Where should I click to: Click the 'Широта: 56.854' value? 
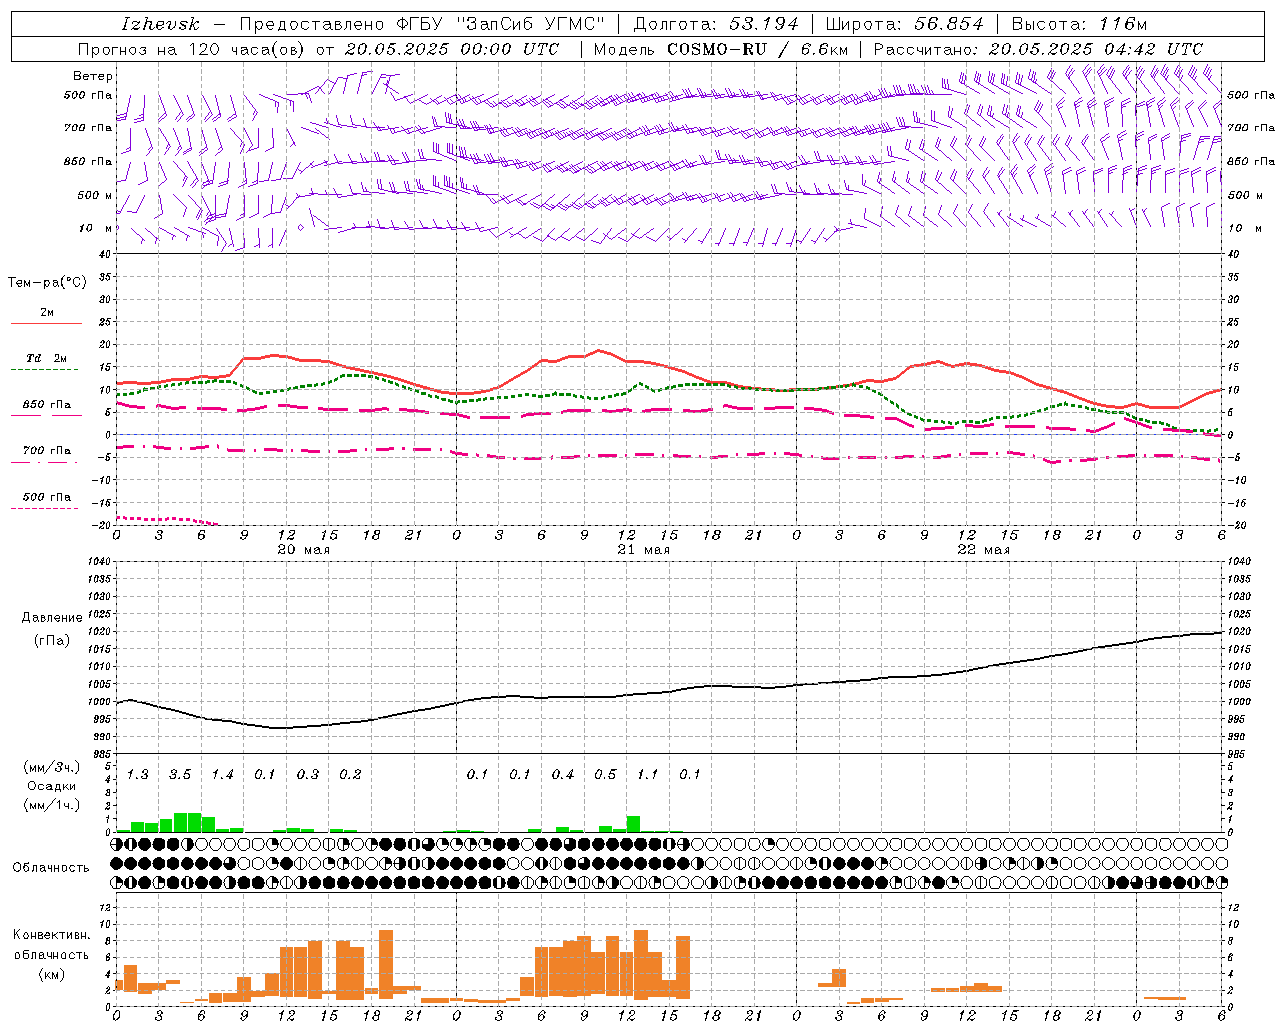905,24
